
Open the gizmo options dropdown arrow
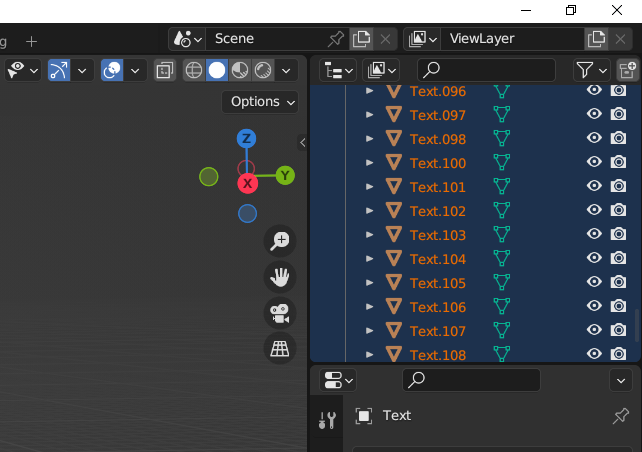click(x=82, y=70)
